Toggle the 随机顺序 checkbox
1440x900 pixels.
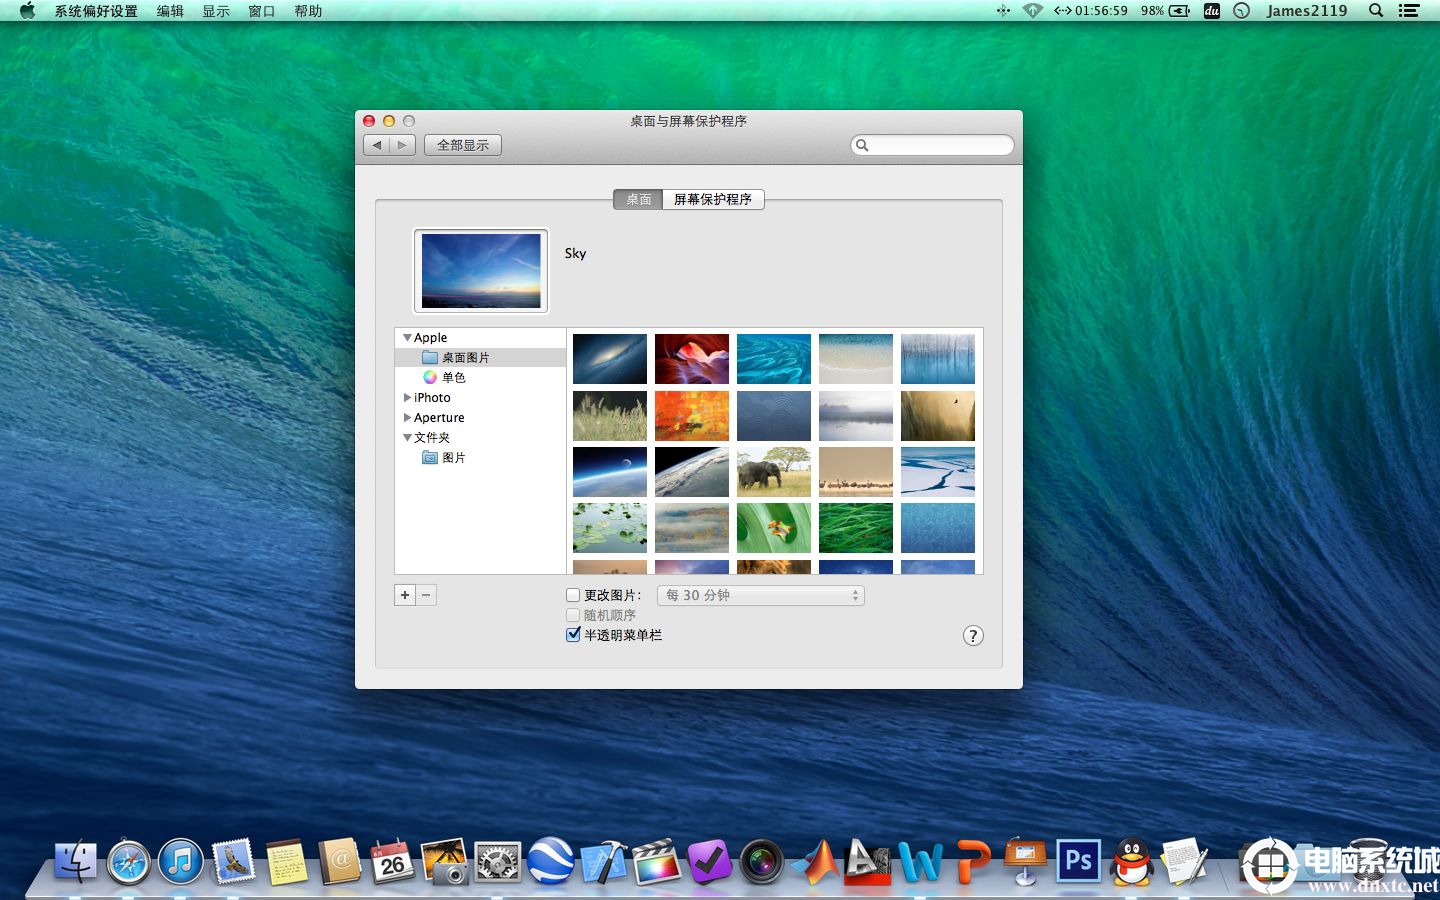click(573, 615)
